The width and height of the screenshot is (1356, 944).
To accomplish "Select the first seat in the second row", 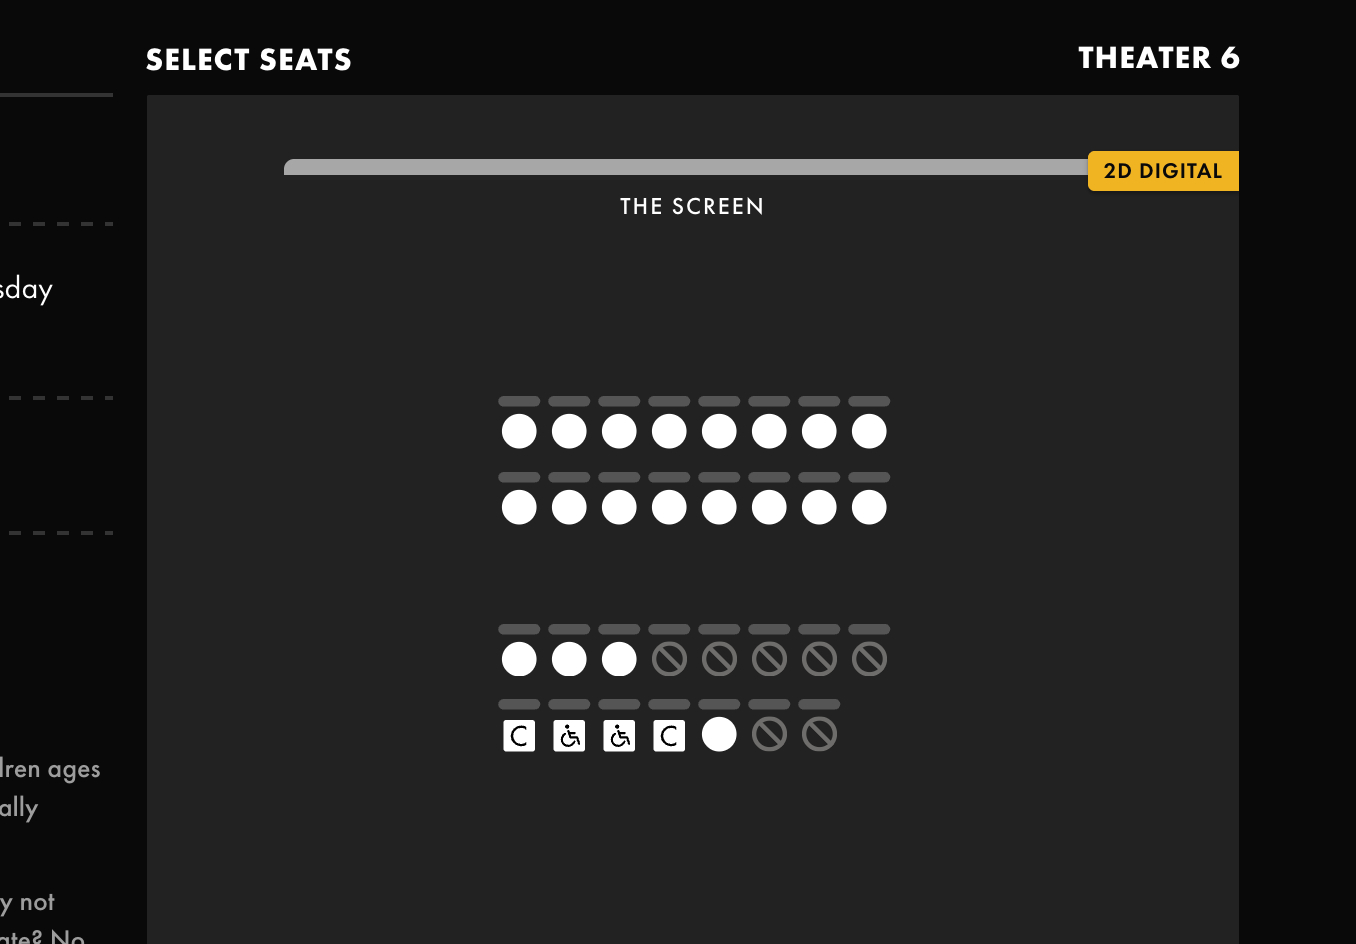I will coord(519,507).
